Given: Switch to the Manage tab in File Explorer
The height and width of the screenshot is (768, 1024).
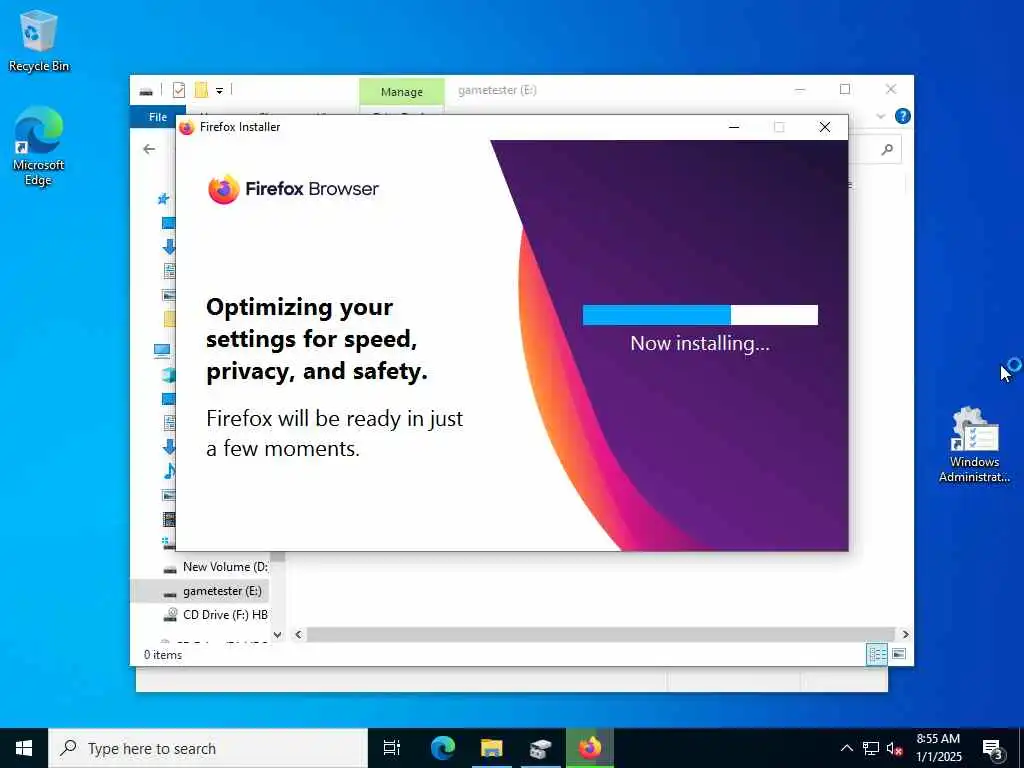Looking at the screenshot, I should (x=402, y=92).
